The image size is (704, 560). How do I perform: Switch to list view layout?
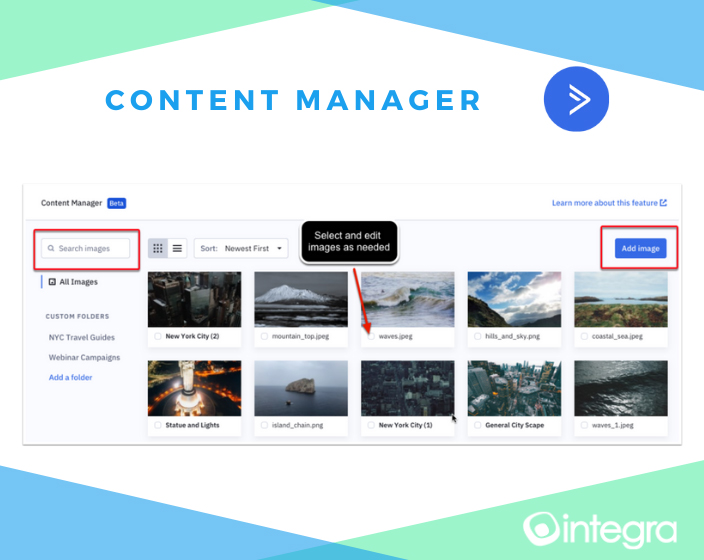[177, 248]
